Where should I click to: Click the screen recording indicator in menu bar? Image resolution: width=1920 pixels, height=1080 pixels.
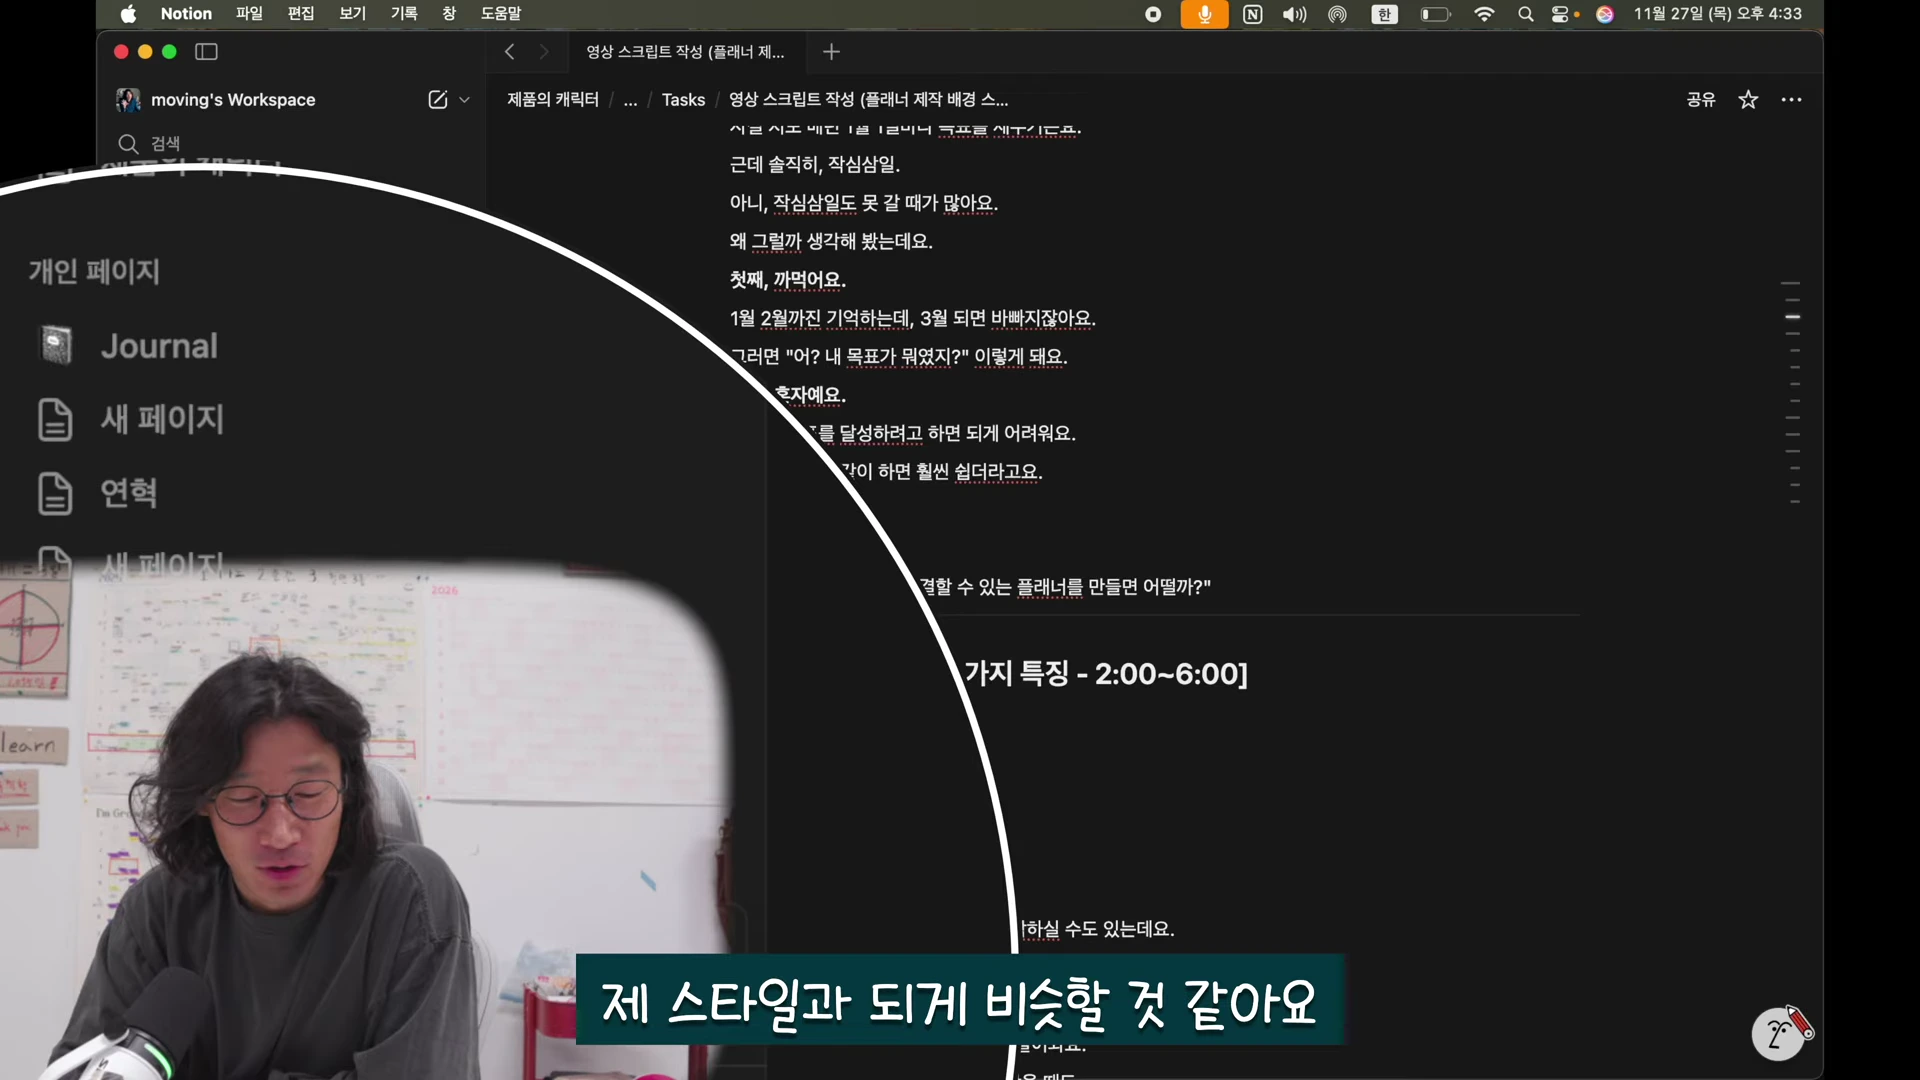1153,14
